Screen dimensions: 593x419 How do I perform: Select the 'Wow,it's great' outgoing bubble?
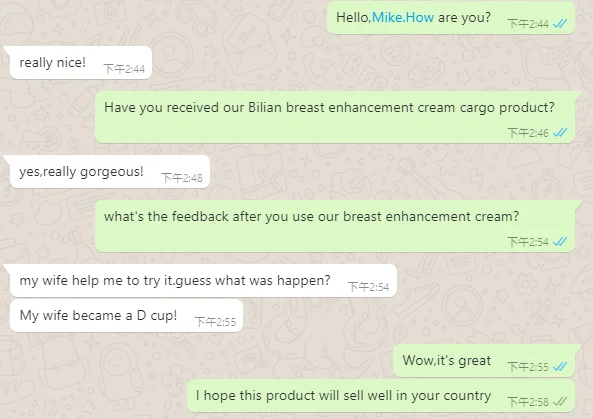coord(484,360)
